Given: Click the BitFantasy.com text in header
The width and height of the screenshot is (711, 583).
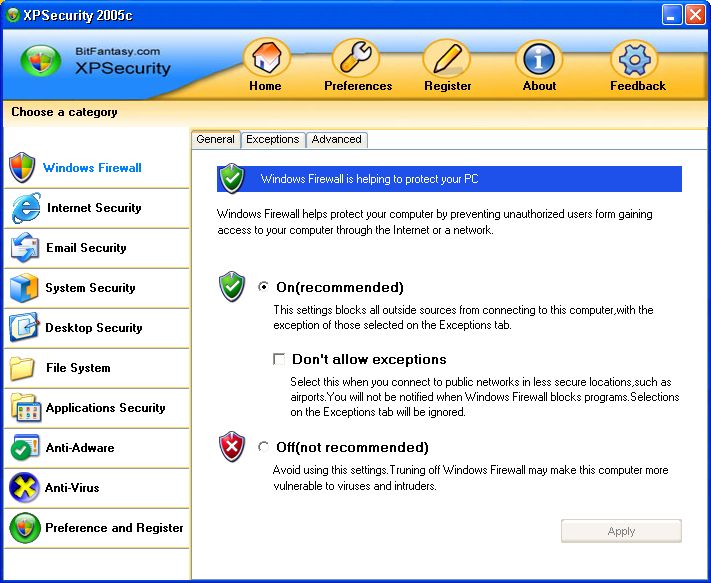Looking at the screenshot, I should [117, 51].
